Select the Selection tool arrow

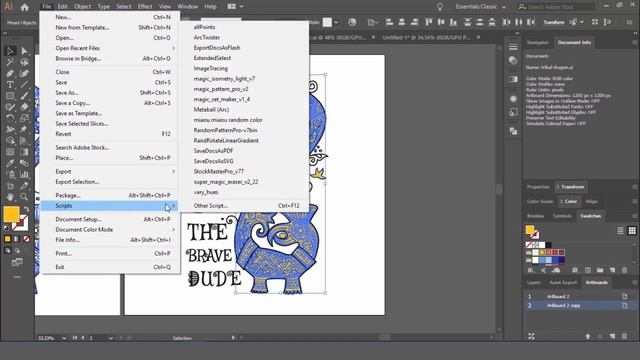tap(10, 51)
